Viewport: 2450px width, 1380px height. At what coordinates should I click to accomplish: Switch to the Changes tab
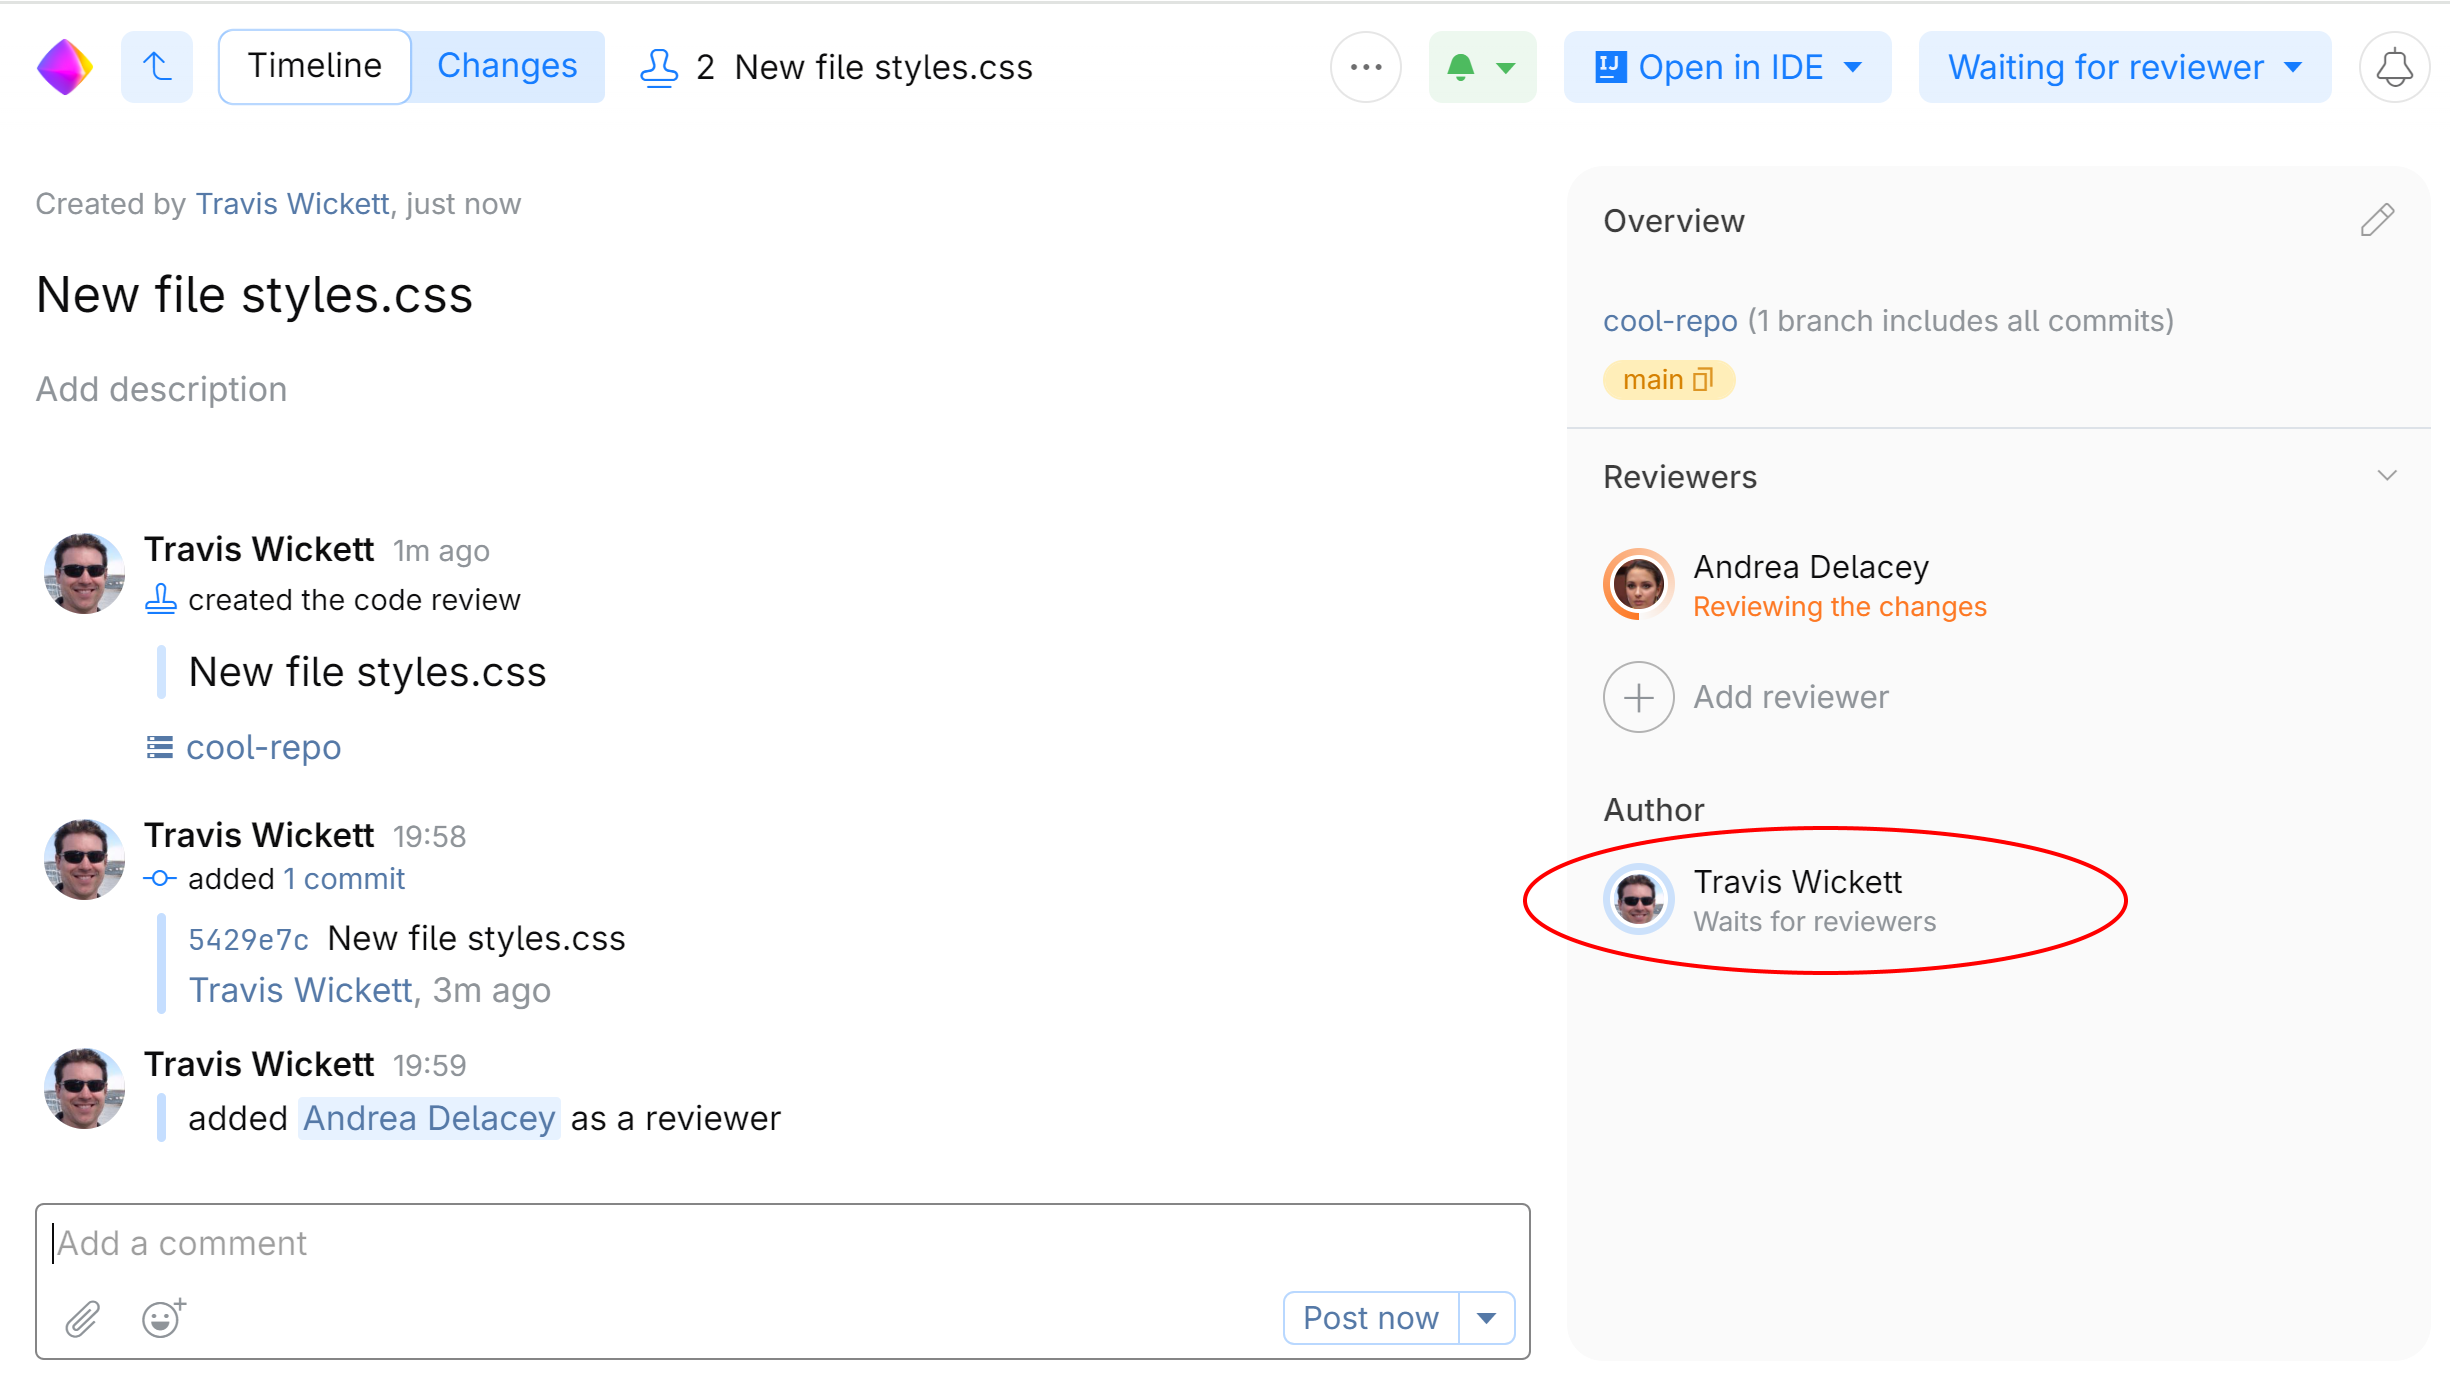point(507,67)
